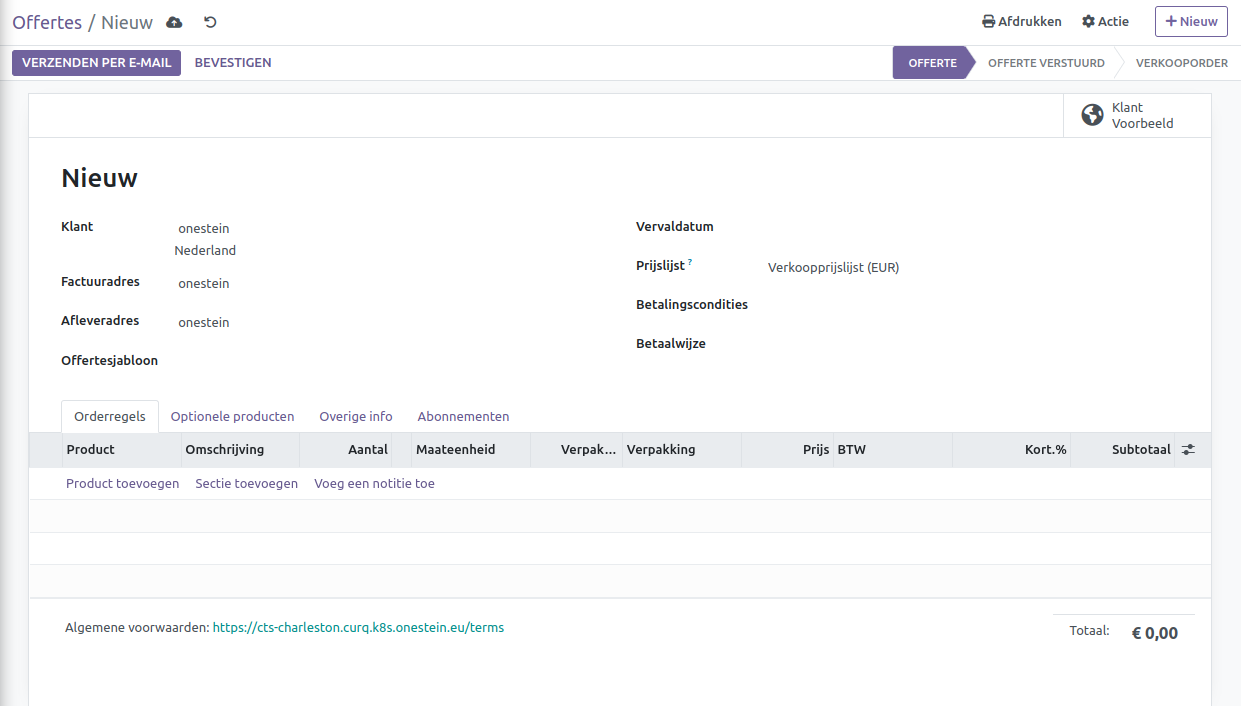This screenshot has height=706, width=1241.
Task: Select the Abonnementen tab
Action: [x=463, y=417]
